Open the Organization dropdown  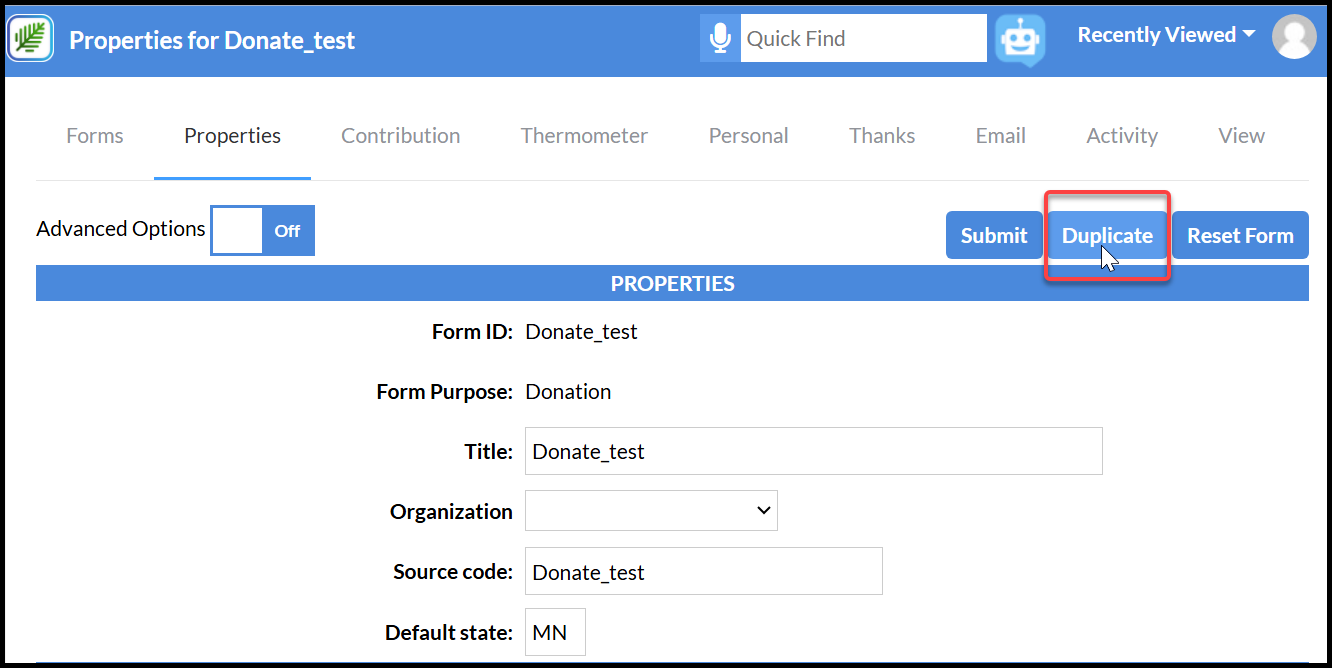[651, 510]
